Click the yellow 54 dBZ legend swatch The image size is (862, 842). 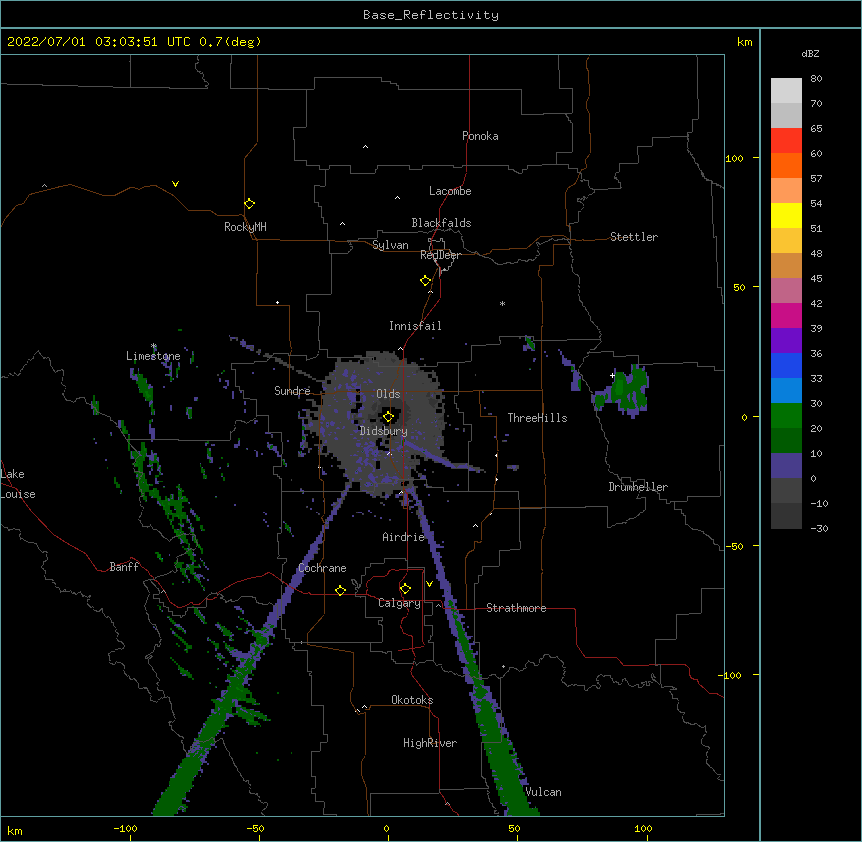(x=786, y=215)
